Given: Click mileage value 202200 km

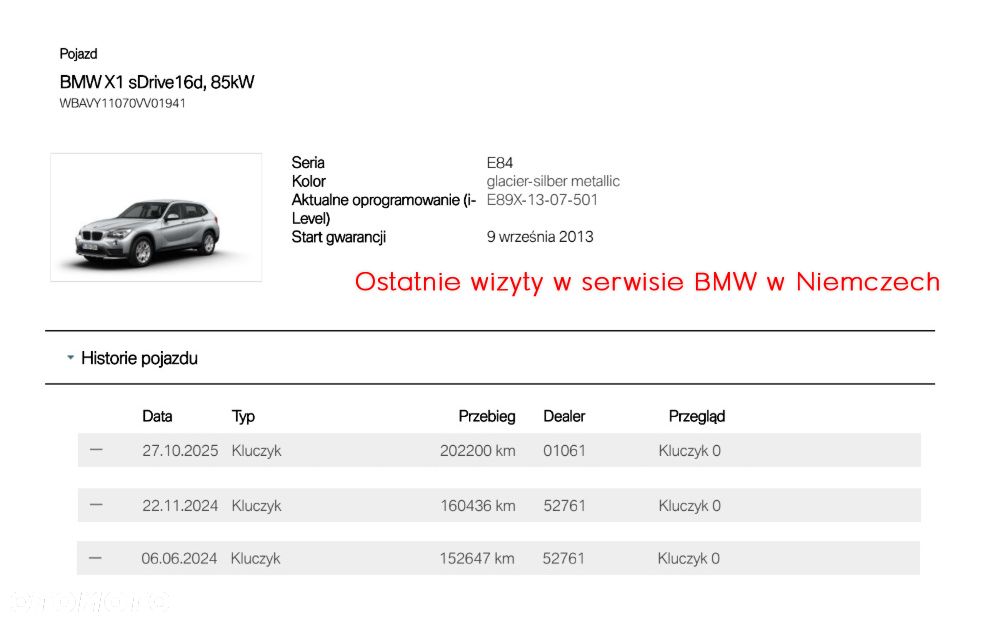Looking at the screenshot, I should (478, 450).
